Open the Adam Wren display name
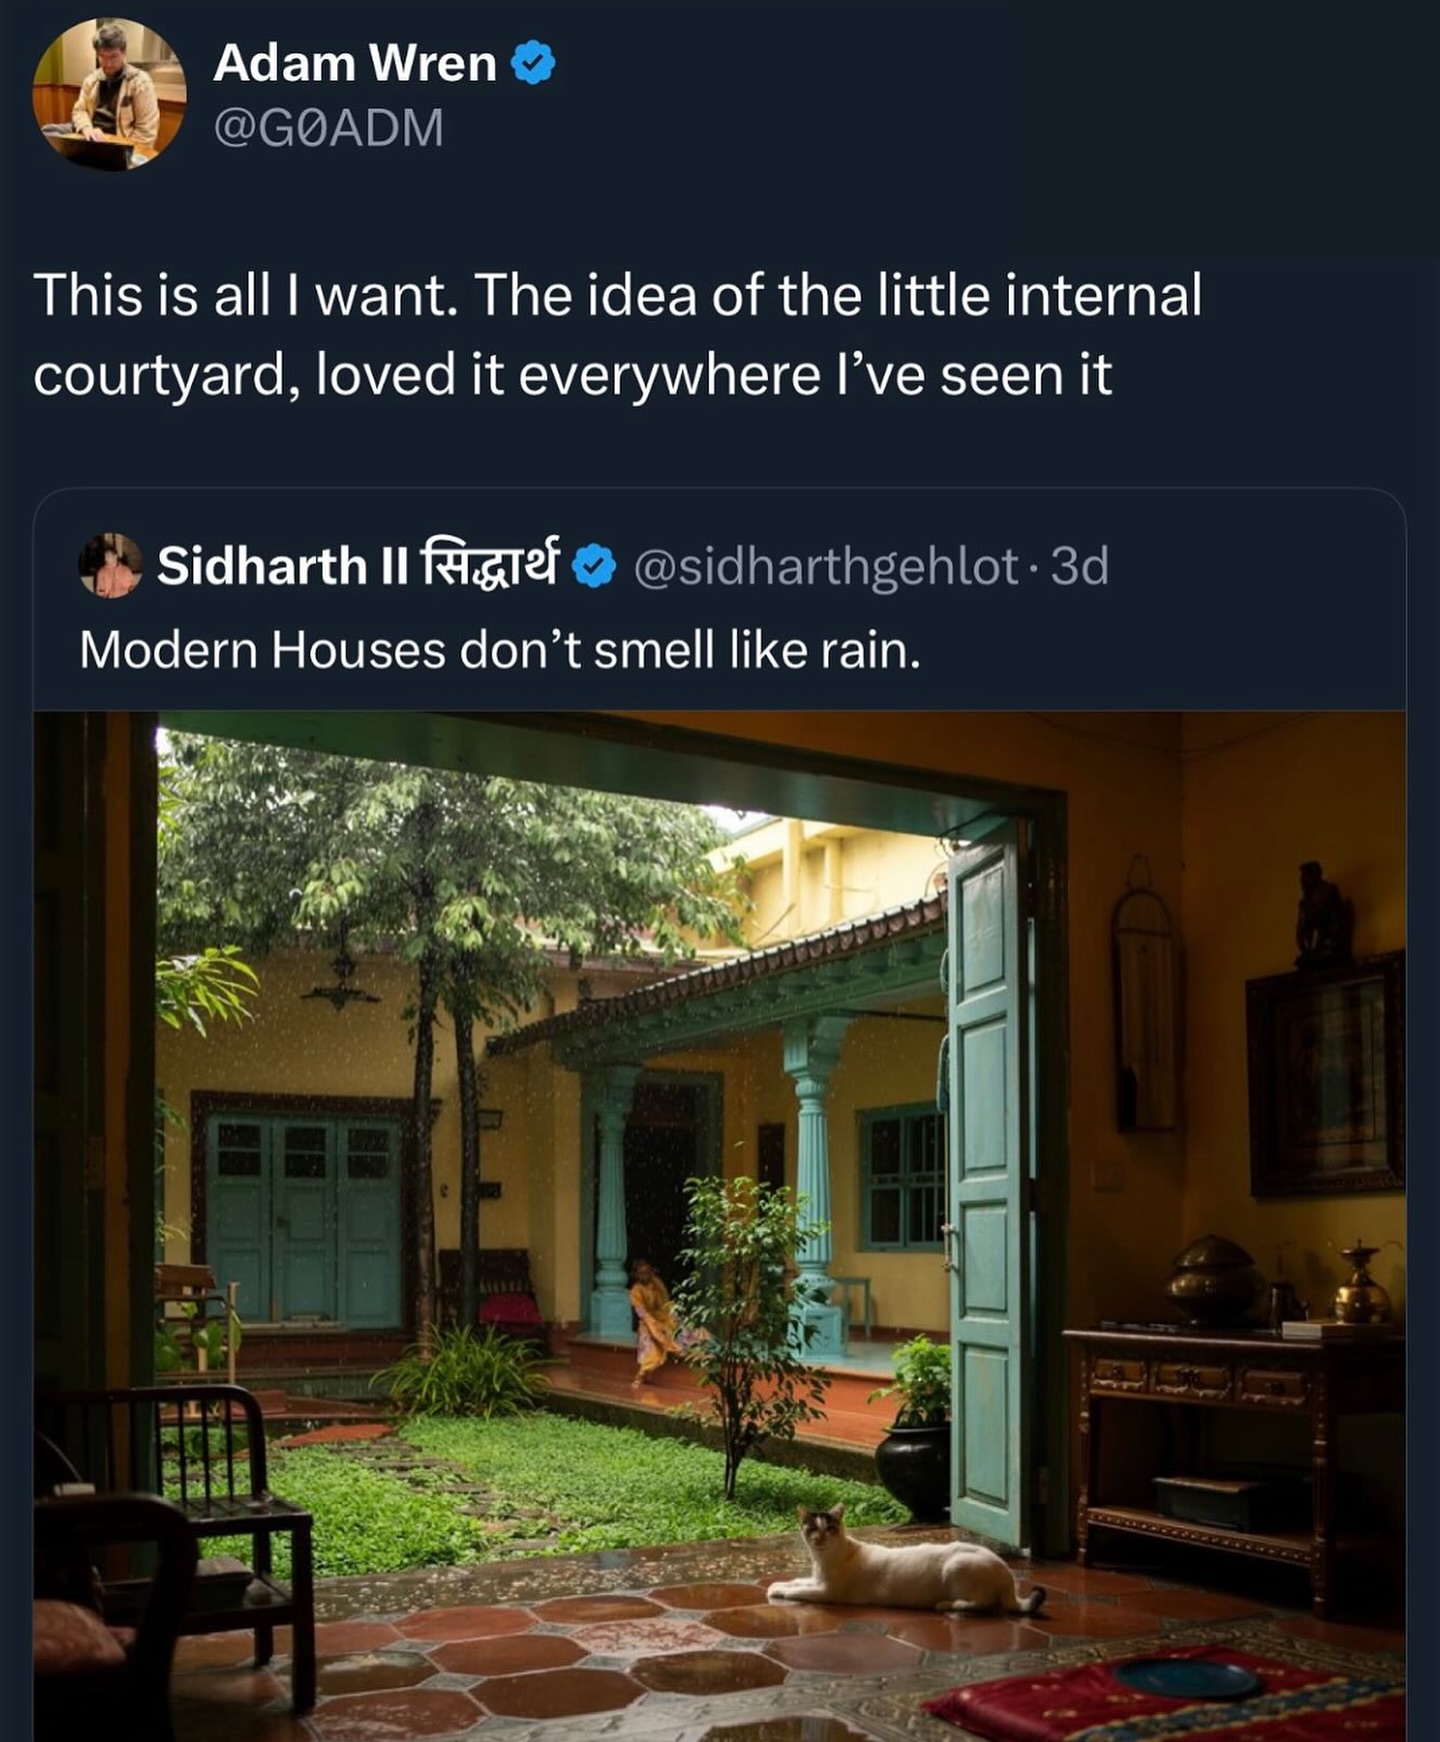 pyautogui.click(x=355, y=63)
